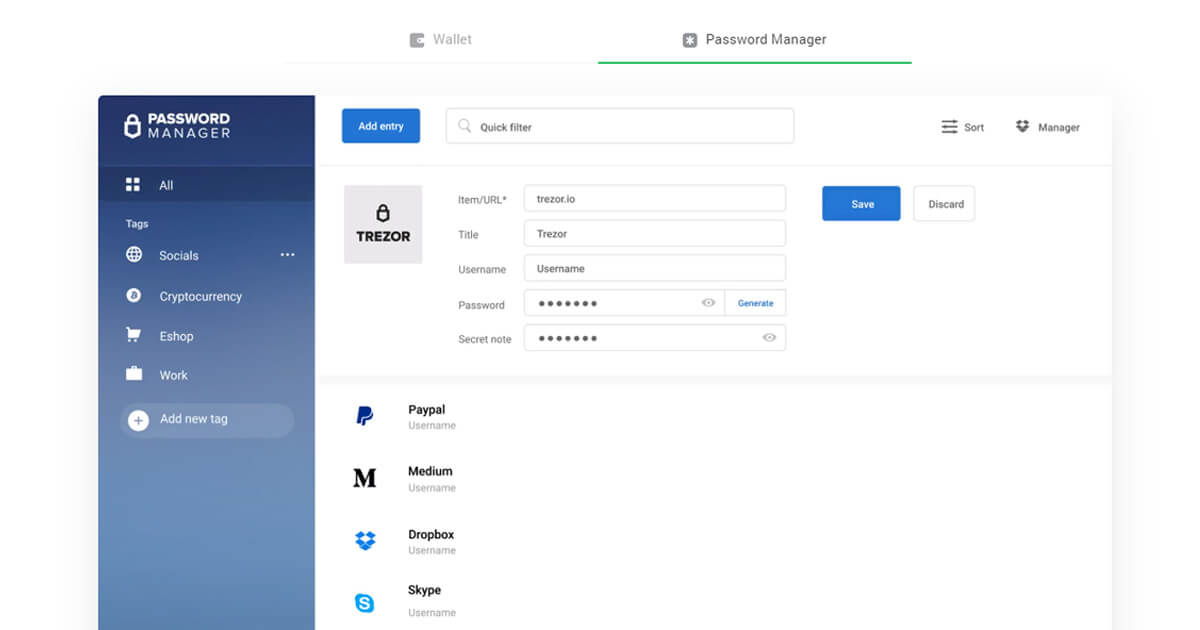This screenshot has width=1200, height=630.
Task: Click Add new tag button
Action: point(207,420)
